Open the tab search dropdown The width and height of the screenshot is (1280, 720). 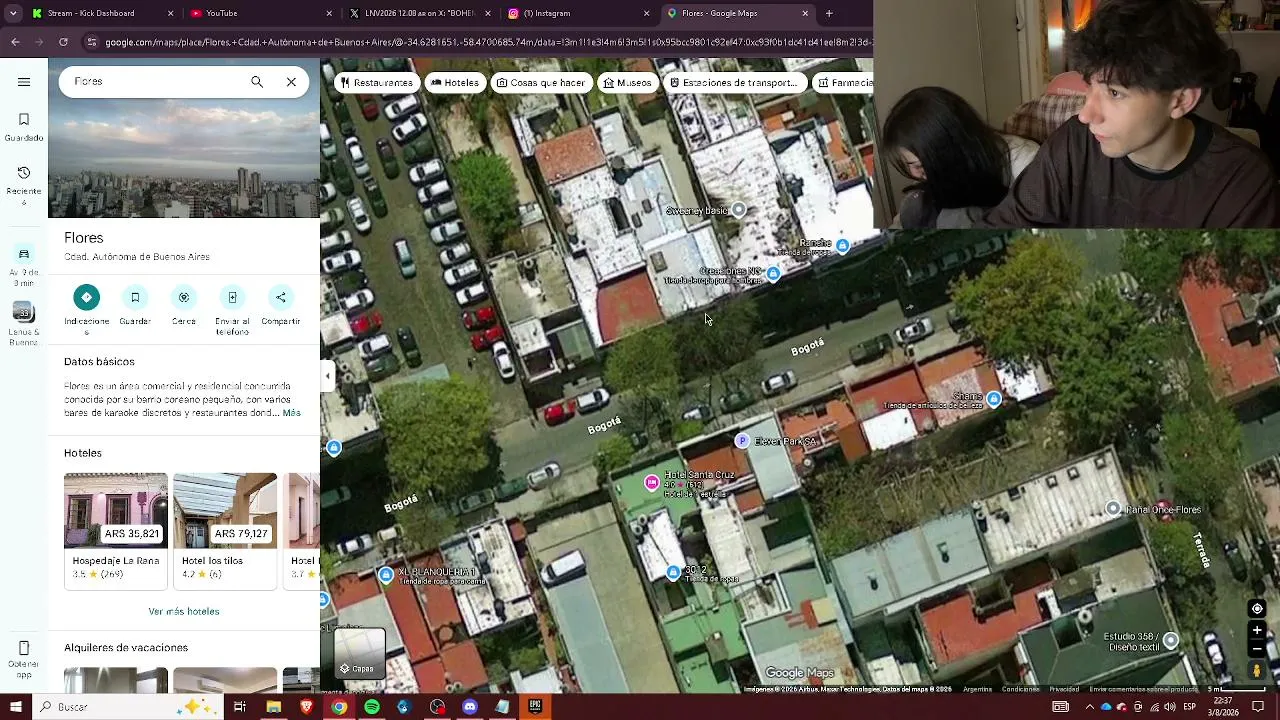[x=13, y=14]
